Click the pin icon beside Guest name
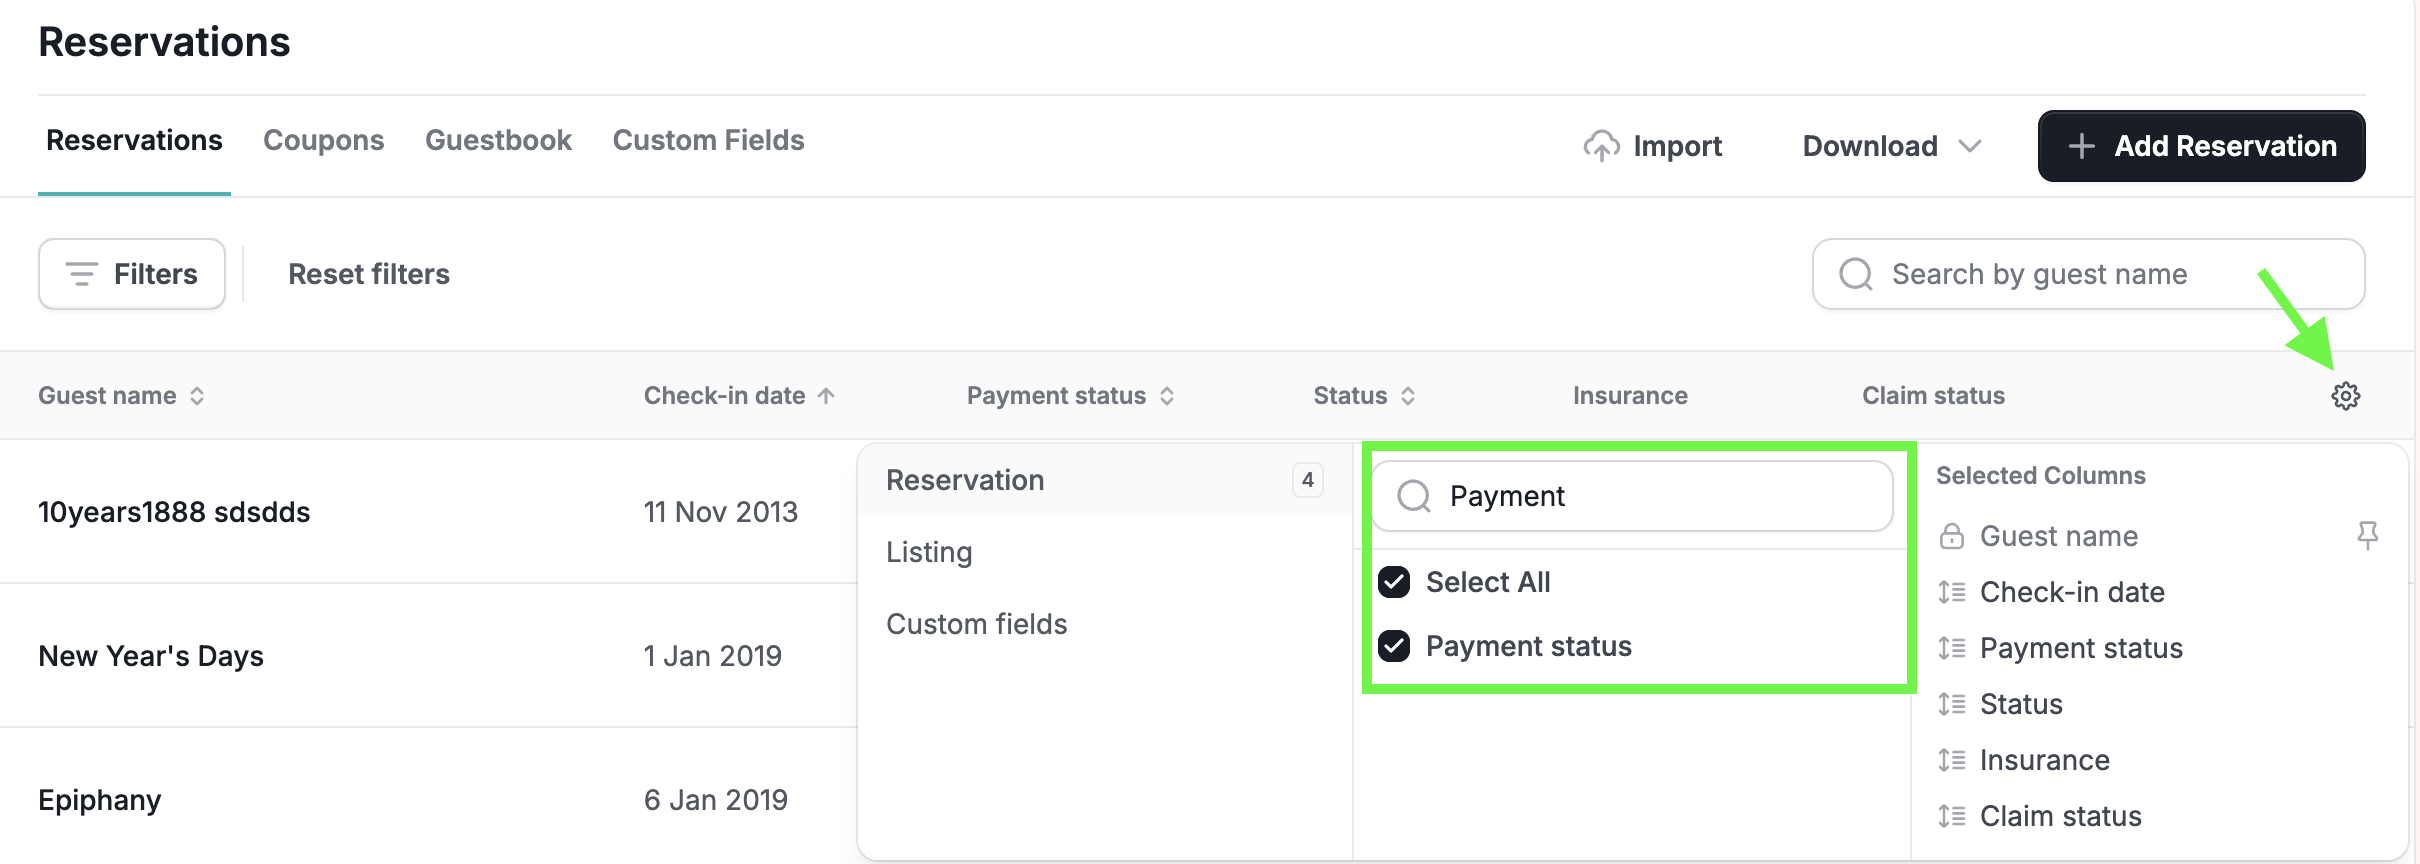Screen dimensions: 2420x864 pos(2367,536)
